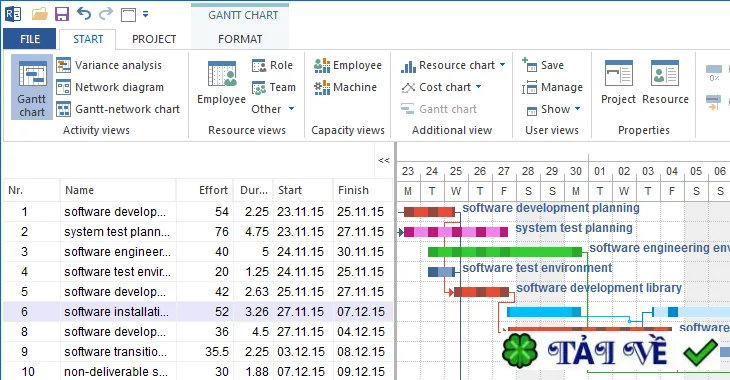
Task: Open the Employee capacity view
Action: [348, 65]
